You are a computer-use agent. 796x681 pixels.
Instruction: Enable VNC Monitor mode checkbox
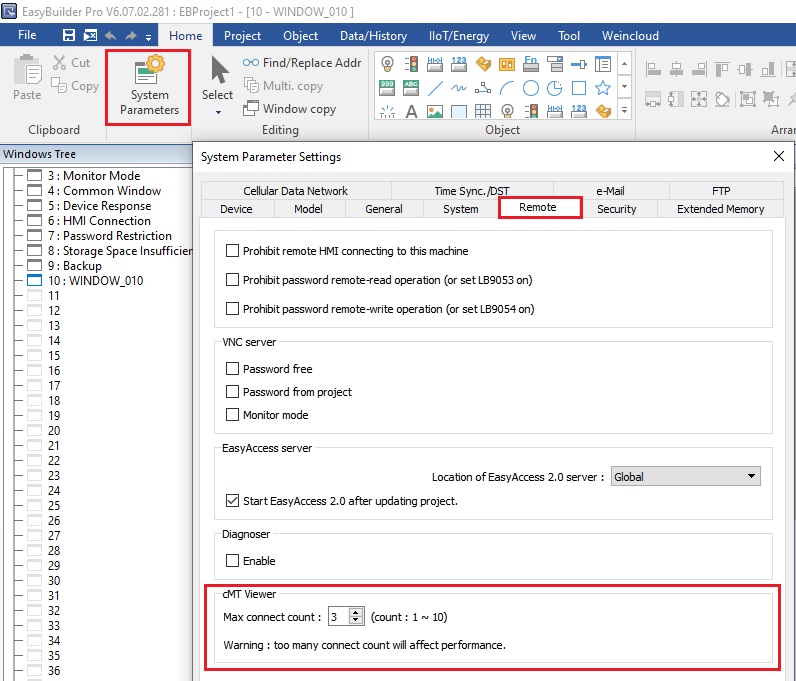[232, 415]
